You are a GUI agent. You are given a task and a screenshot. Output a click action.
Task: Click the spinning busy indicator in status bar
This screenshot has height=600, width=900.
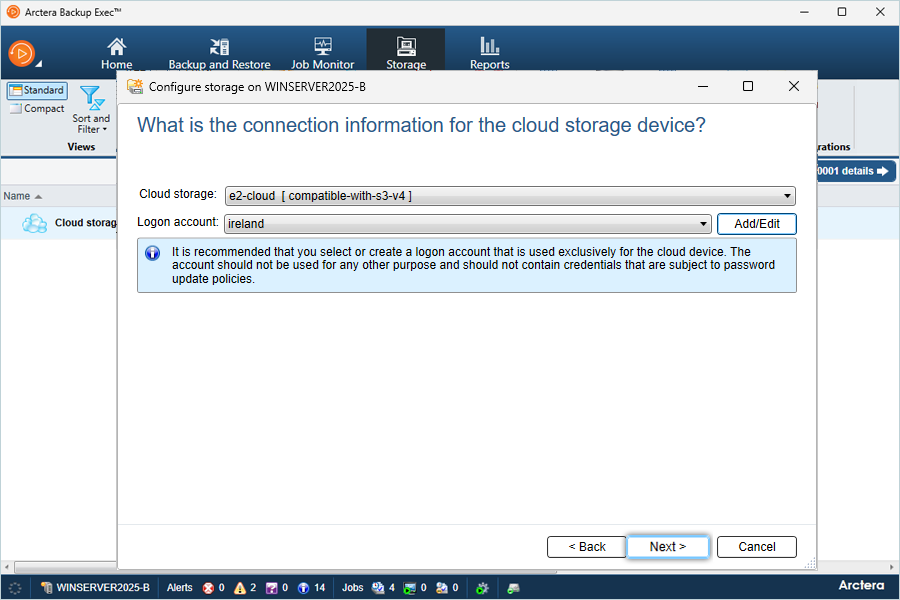tap(15, 588)
